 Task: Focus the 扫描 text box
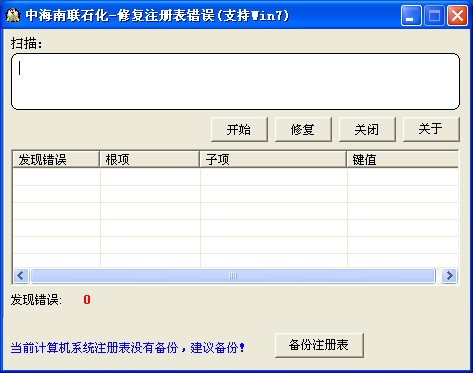(x=236, y=81)
